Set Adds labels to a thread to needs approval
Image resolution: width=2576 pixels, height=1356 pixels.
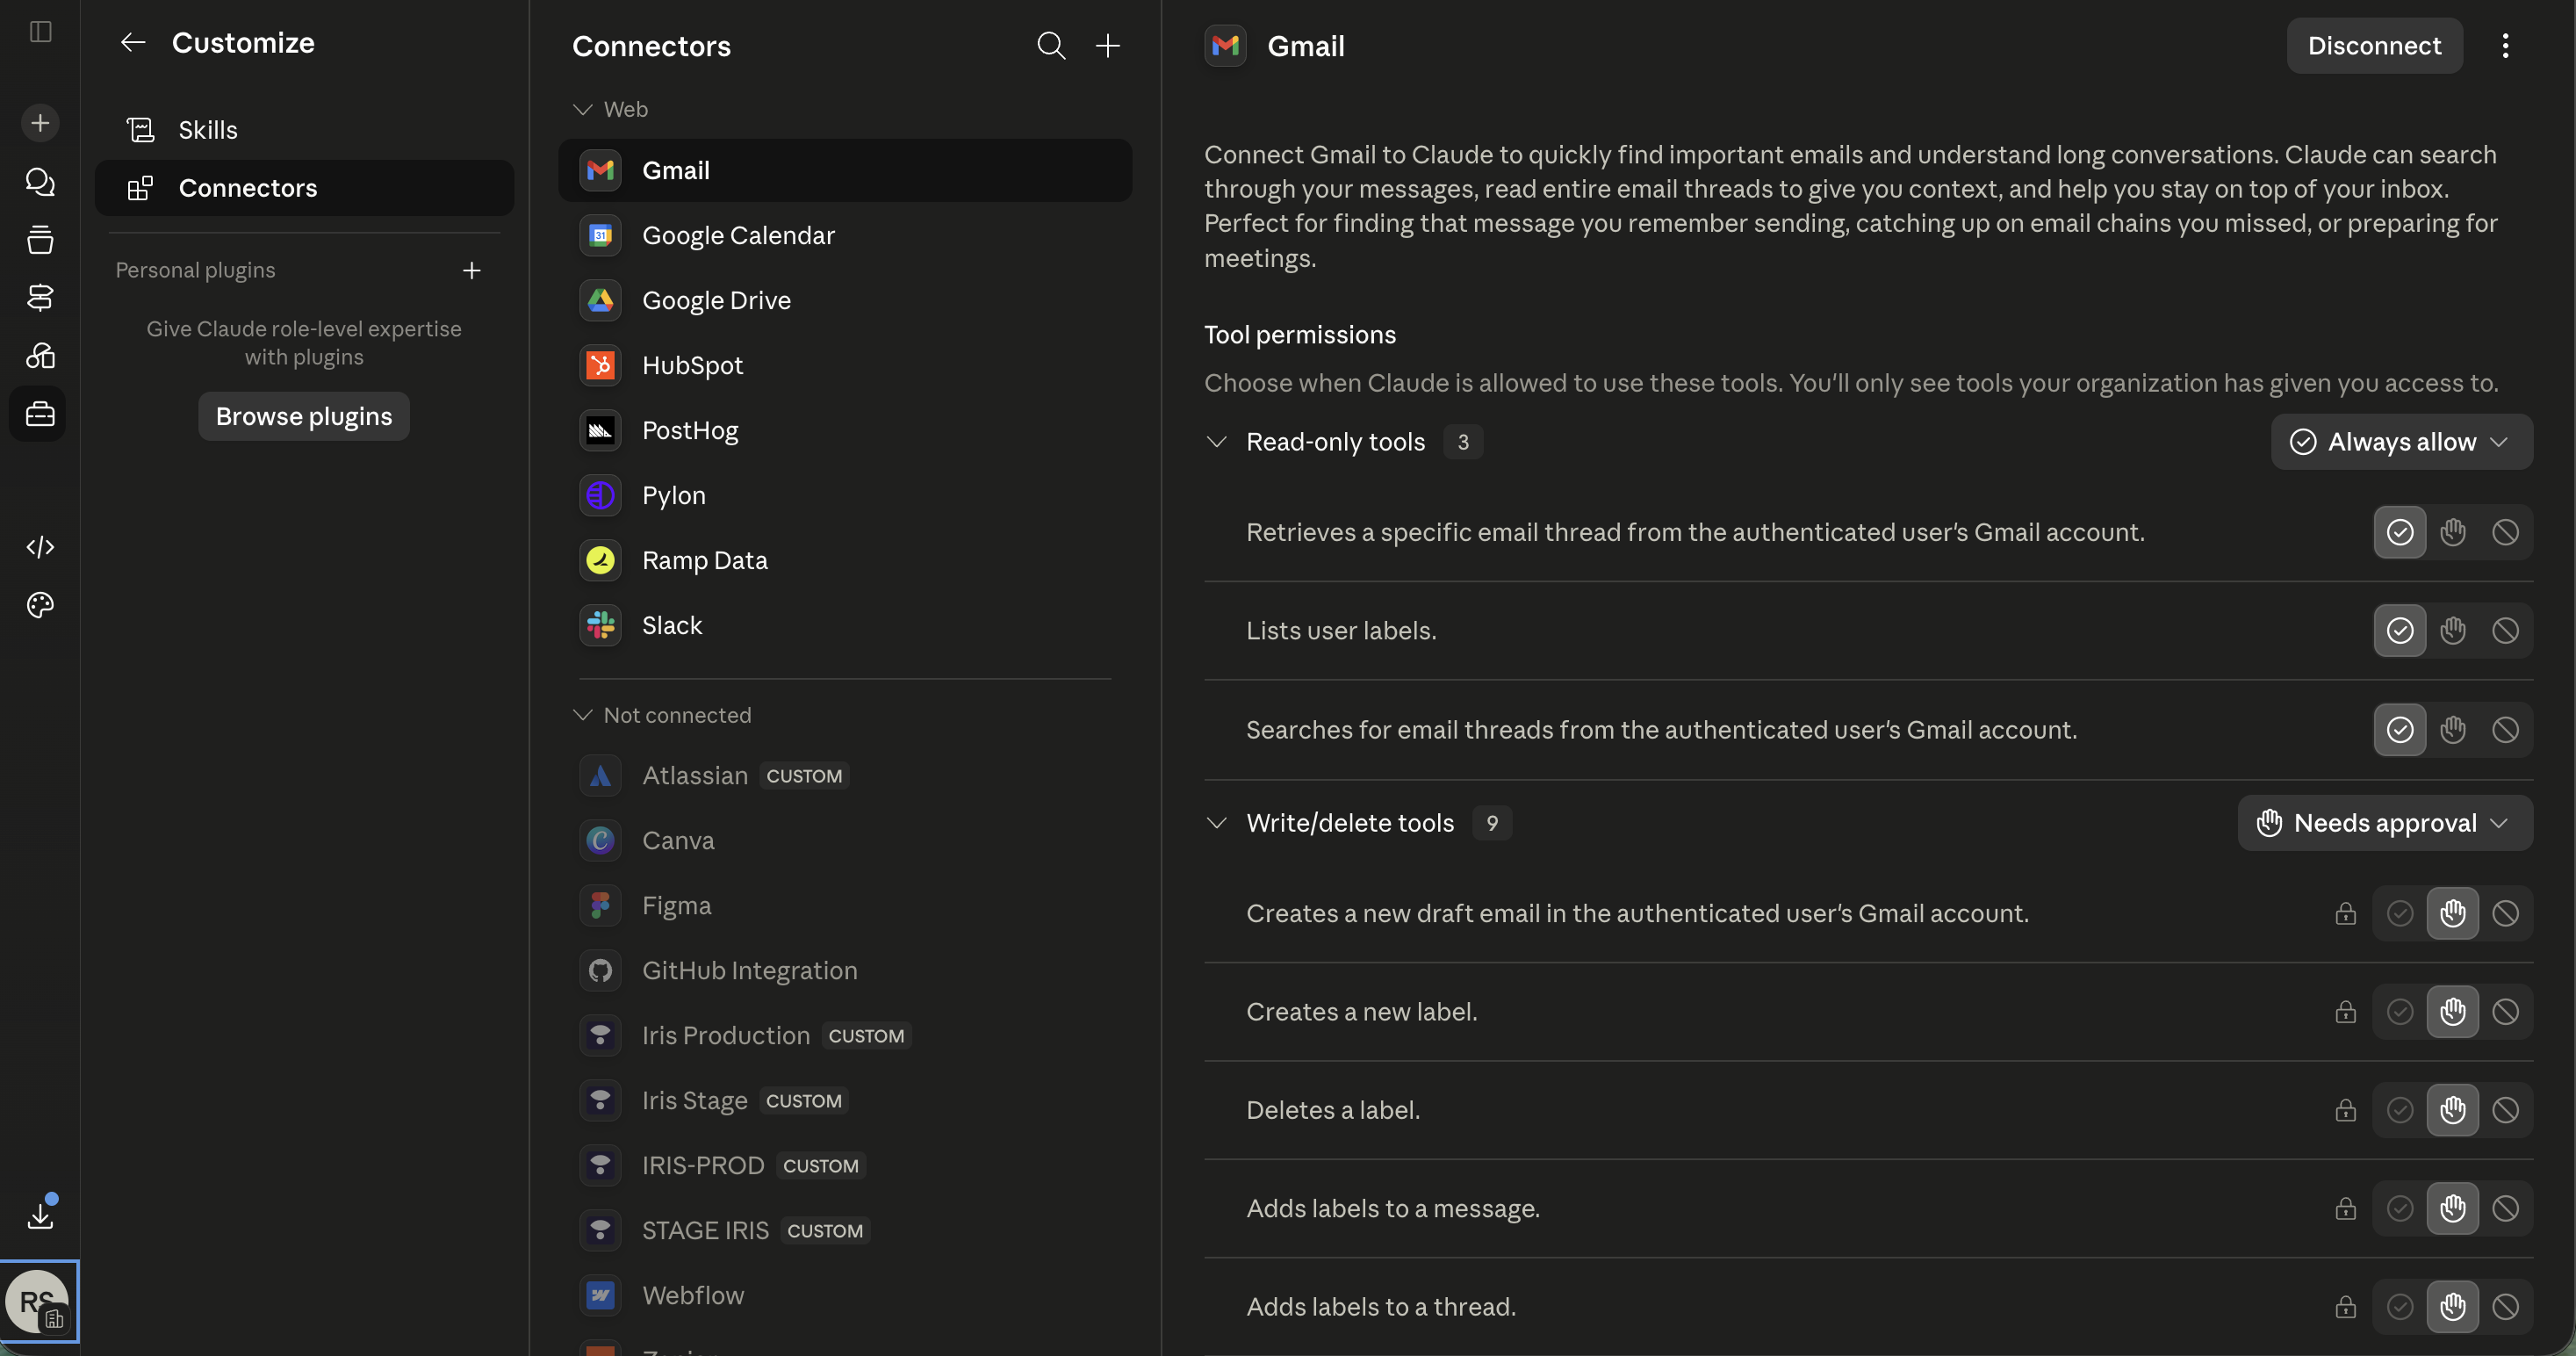point(2453,1307)
